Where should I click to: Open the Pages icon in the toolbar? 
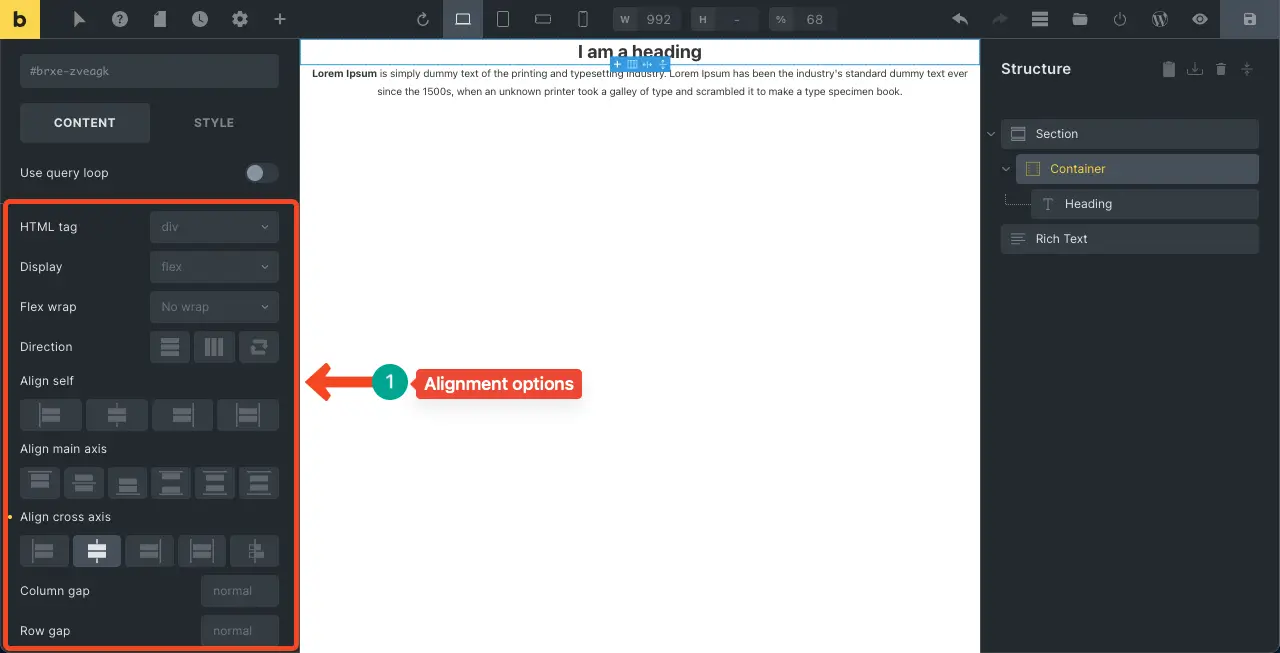160,19
